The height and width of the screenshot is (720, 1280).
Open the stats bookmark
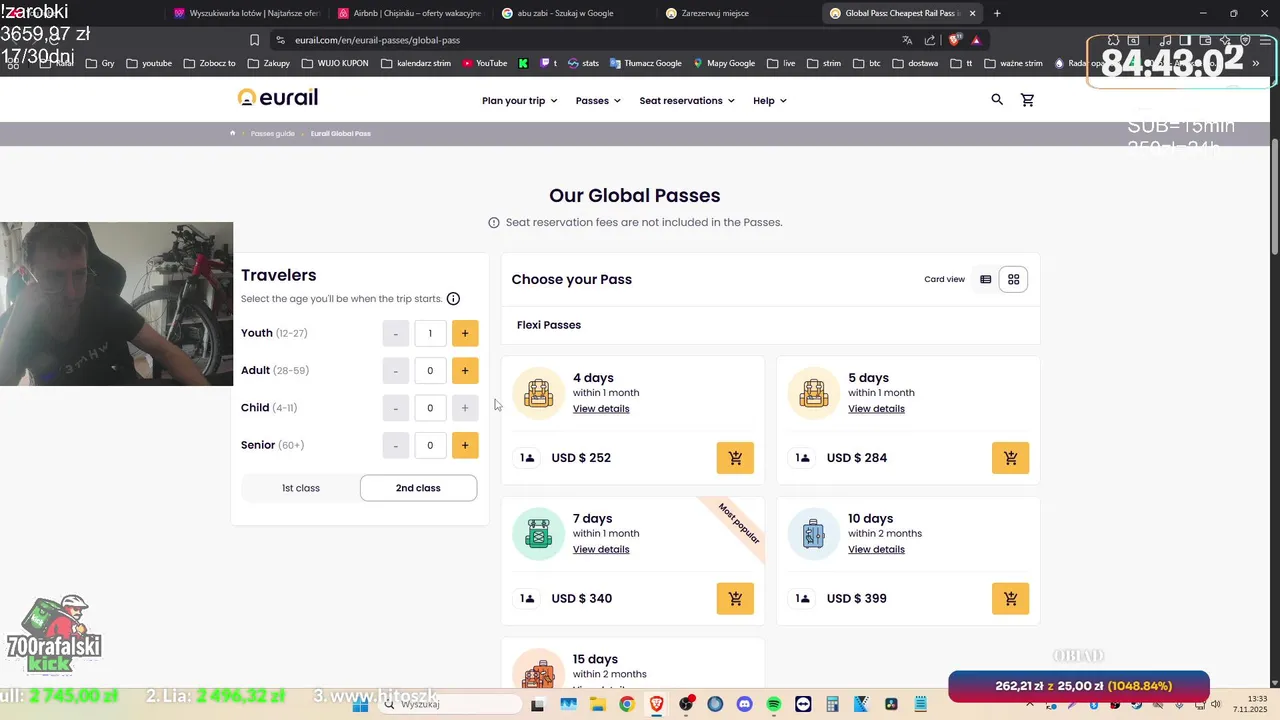(x=584, y=63)
